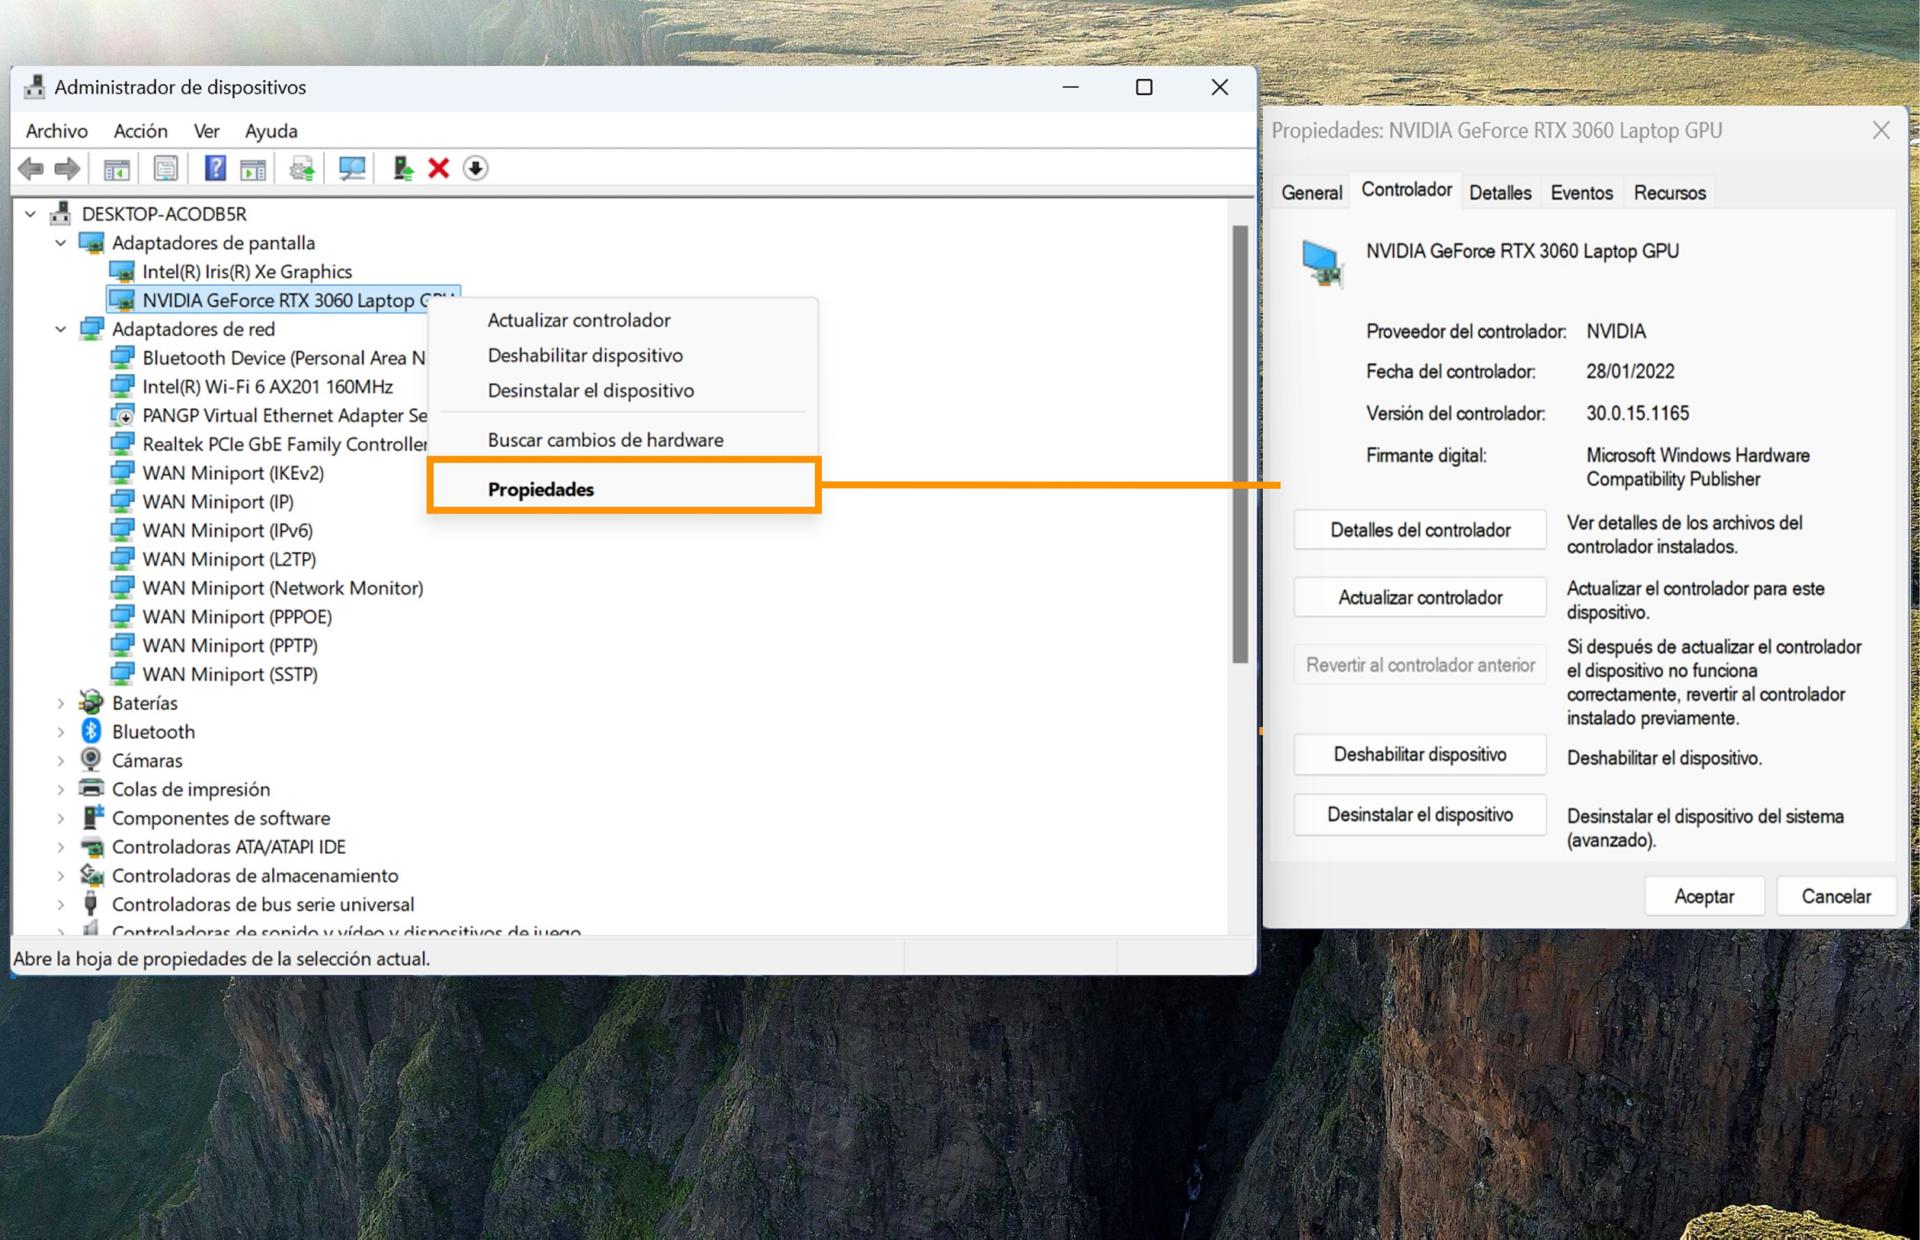The width and height of the screenshot is (1920, 1240).
Task: Select the Intel(R) Wi-Fi 6 AX201 adapter
Action: coord(268,386)
